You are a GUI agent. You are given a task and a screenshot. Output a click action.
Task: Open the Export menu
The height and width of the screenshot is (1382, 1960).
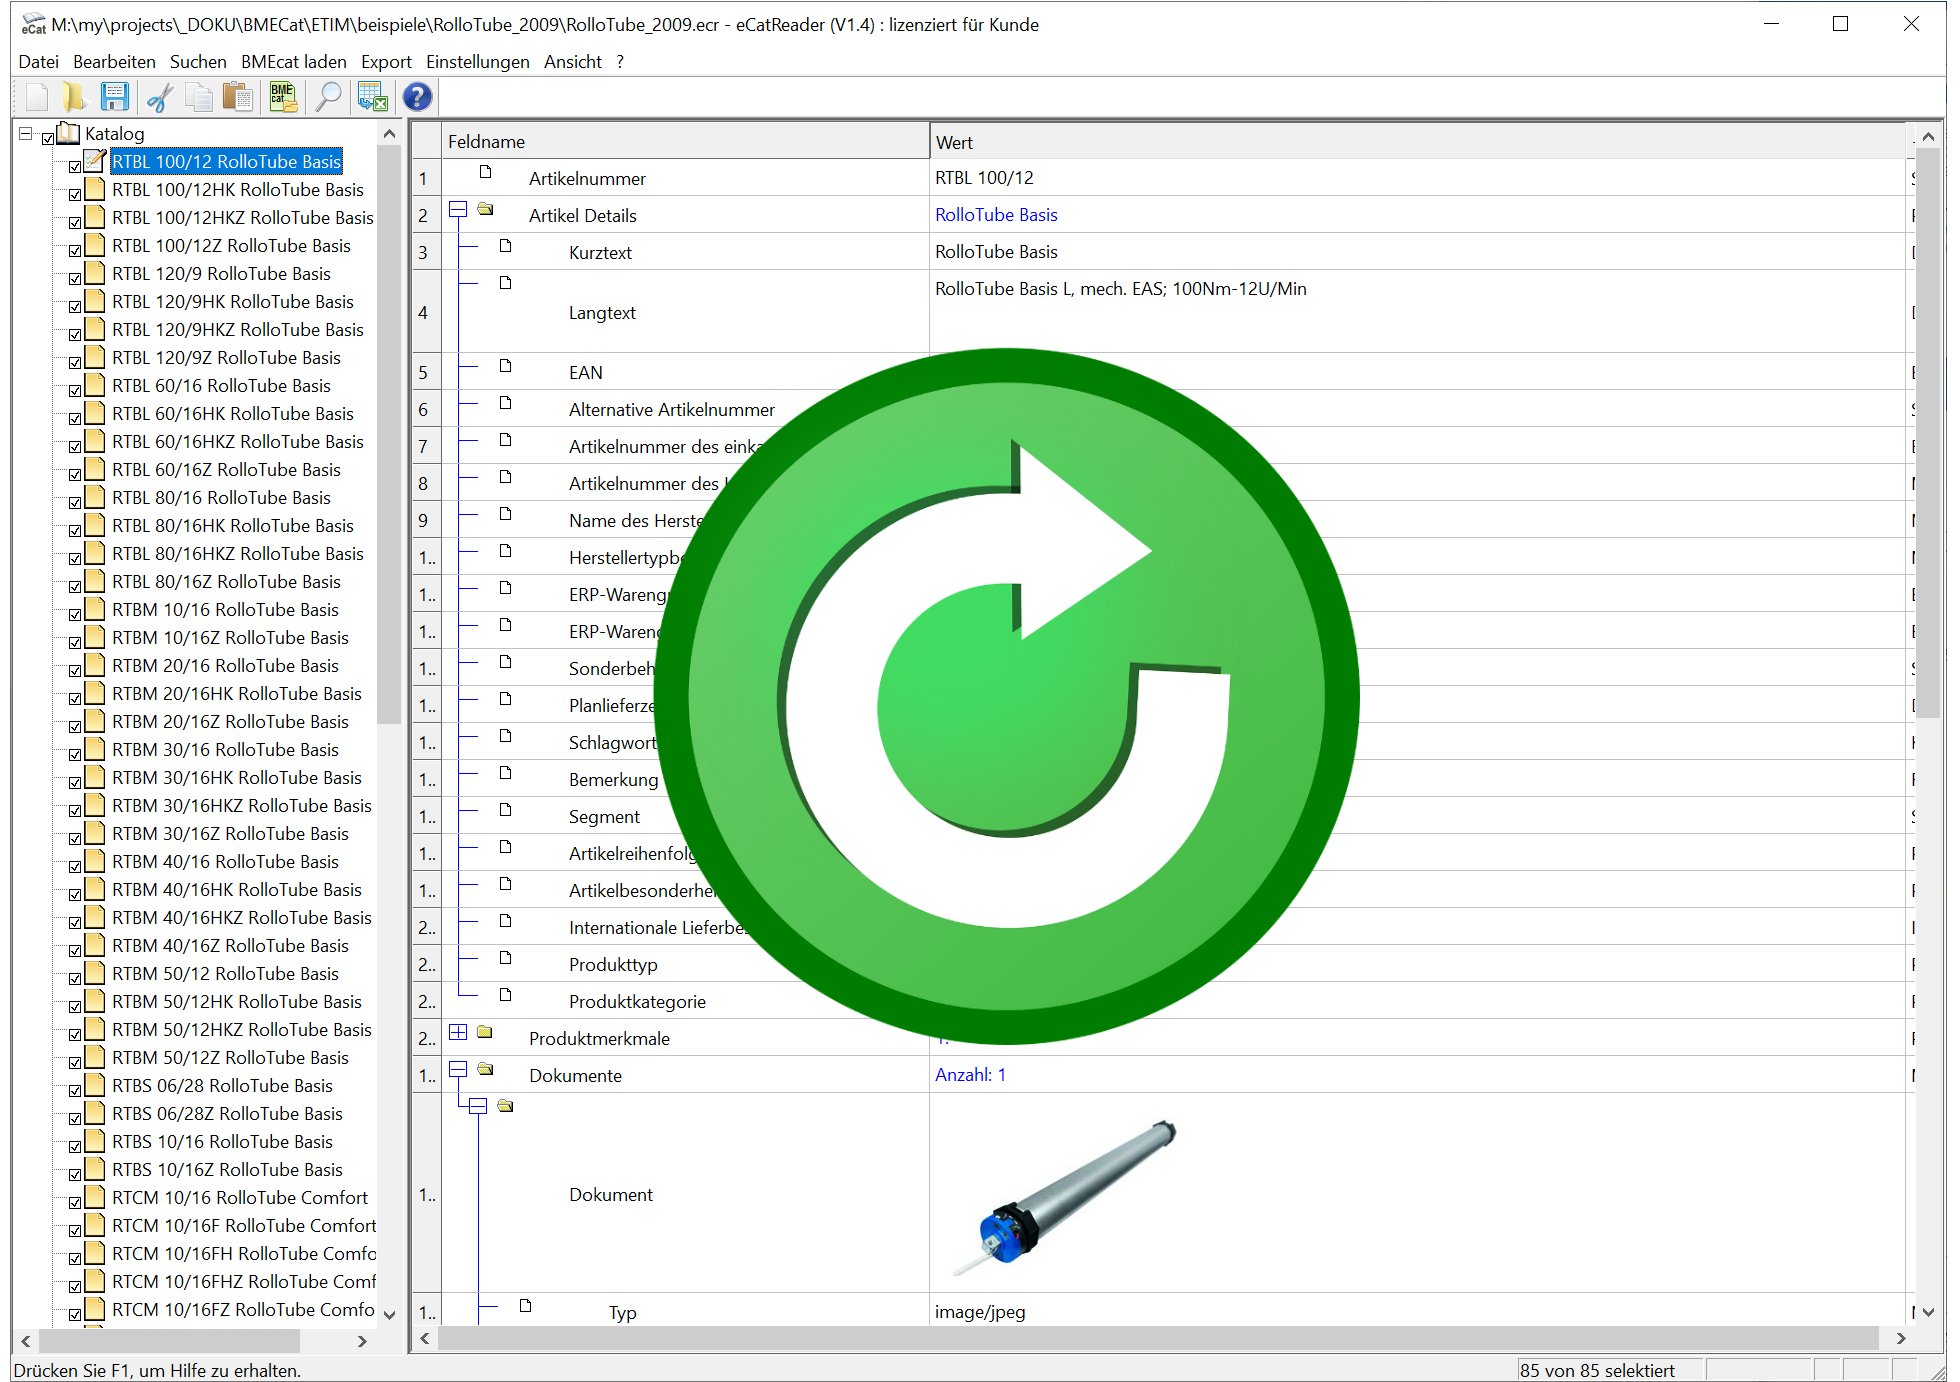386,61
